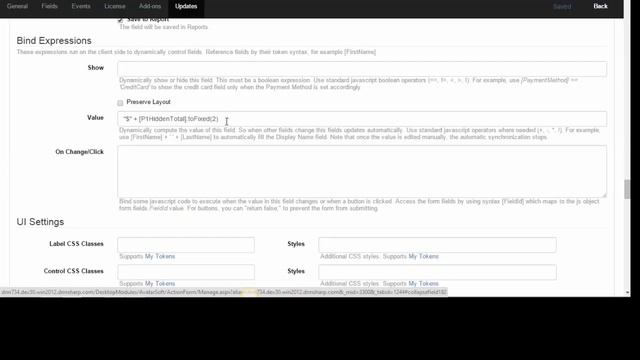The image size is (640, 360).
Task: Open the Add-ons tab
Action: (150, 6)
